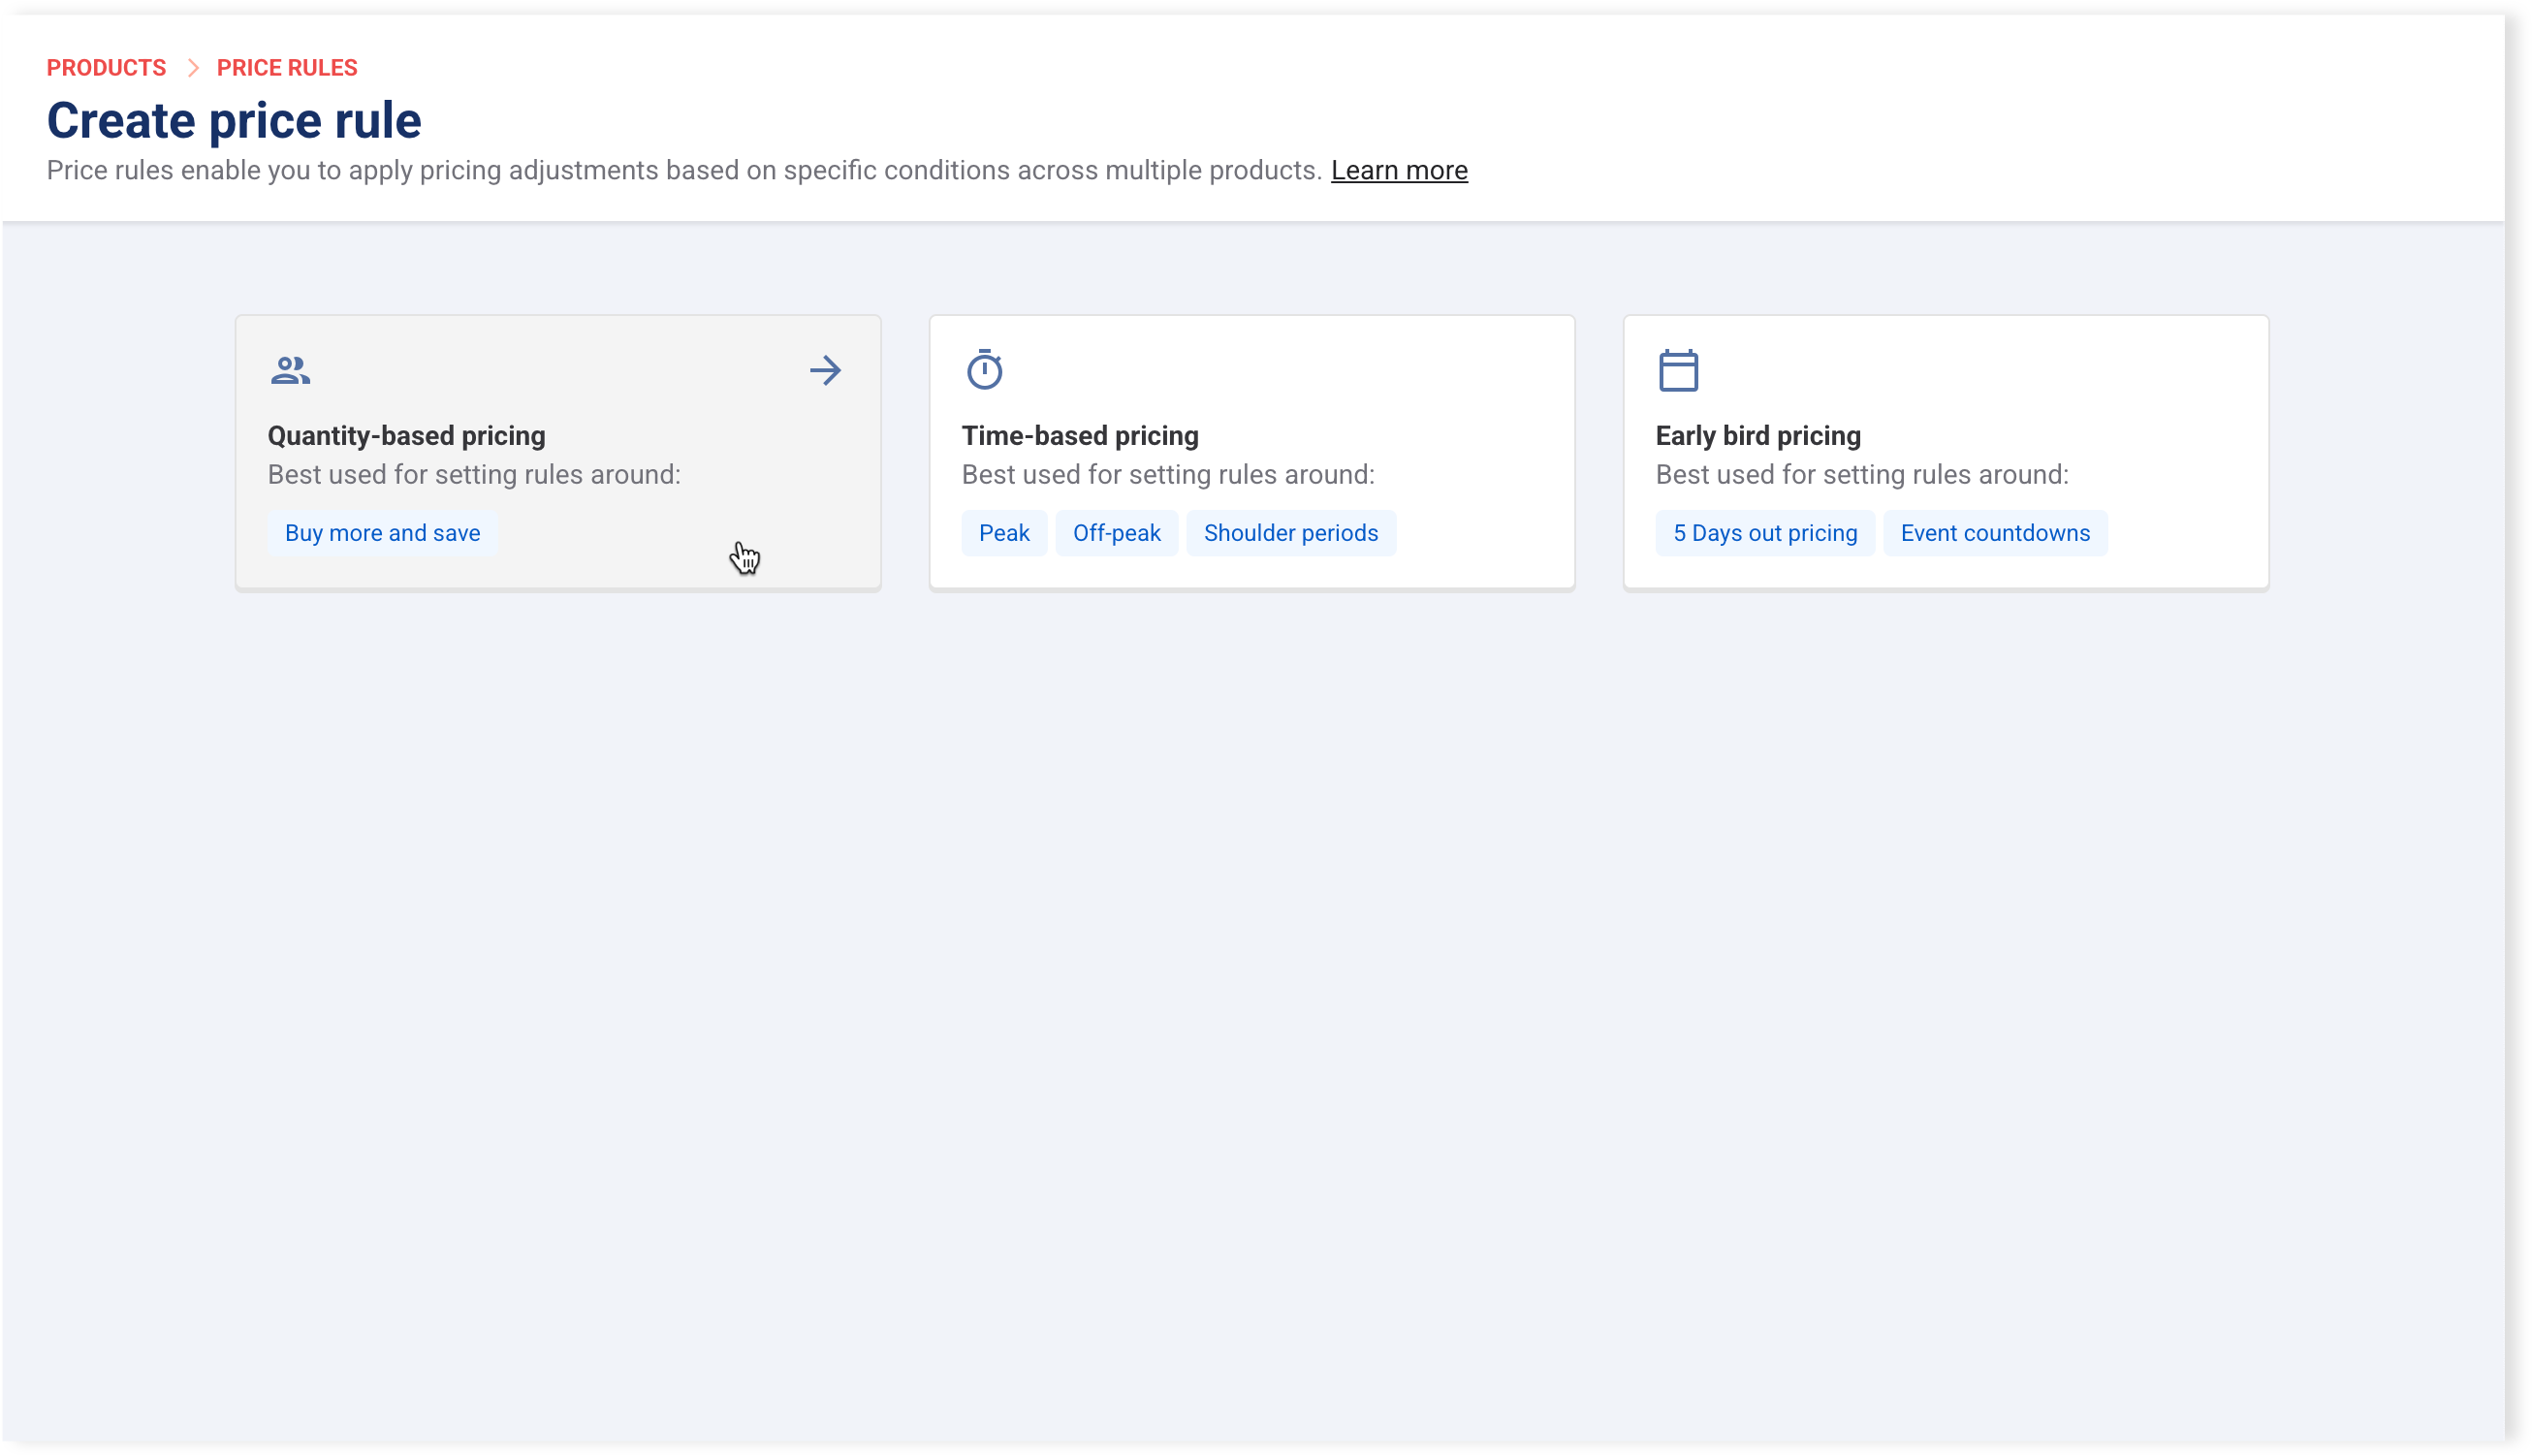
Task: Click the stopwatch icon on Time-based card
Action: pos(984,370)
